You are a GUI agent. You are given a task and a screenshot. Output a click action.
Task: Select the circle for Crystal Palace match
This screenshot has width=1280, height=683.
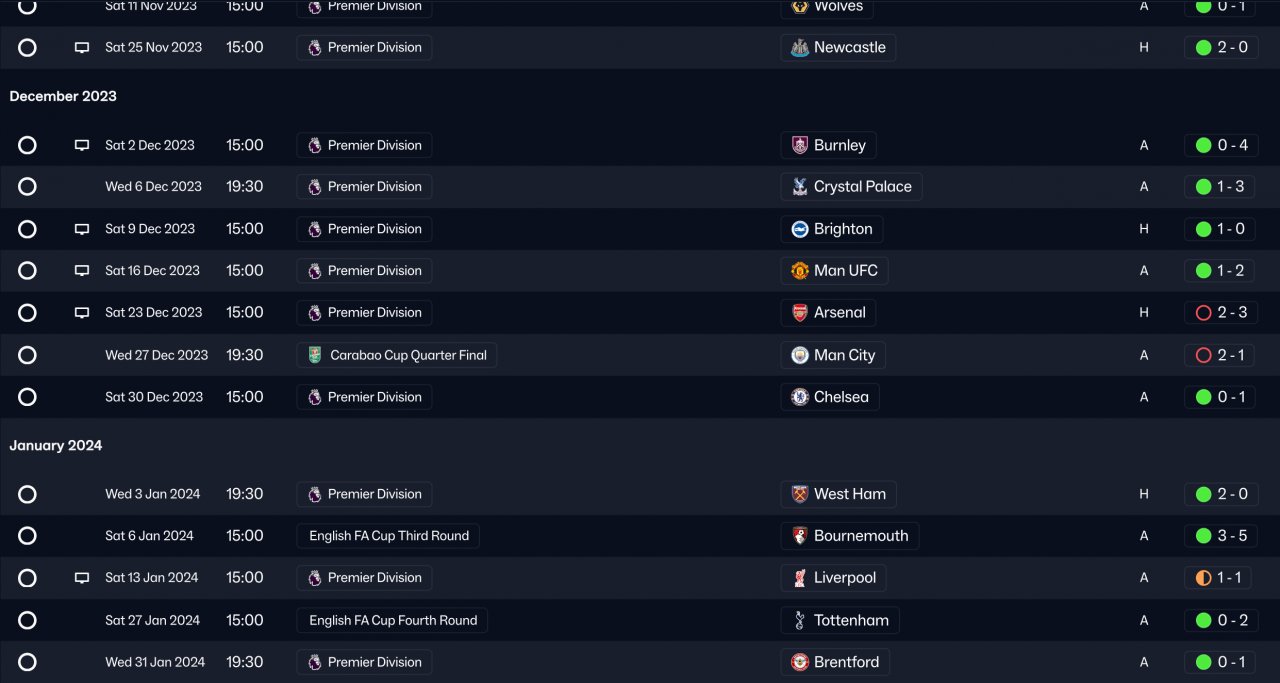(x=27, y=187)
